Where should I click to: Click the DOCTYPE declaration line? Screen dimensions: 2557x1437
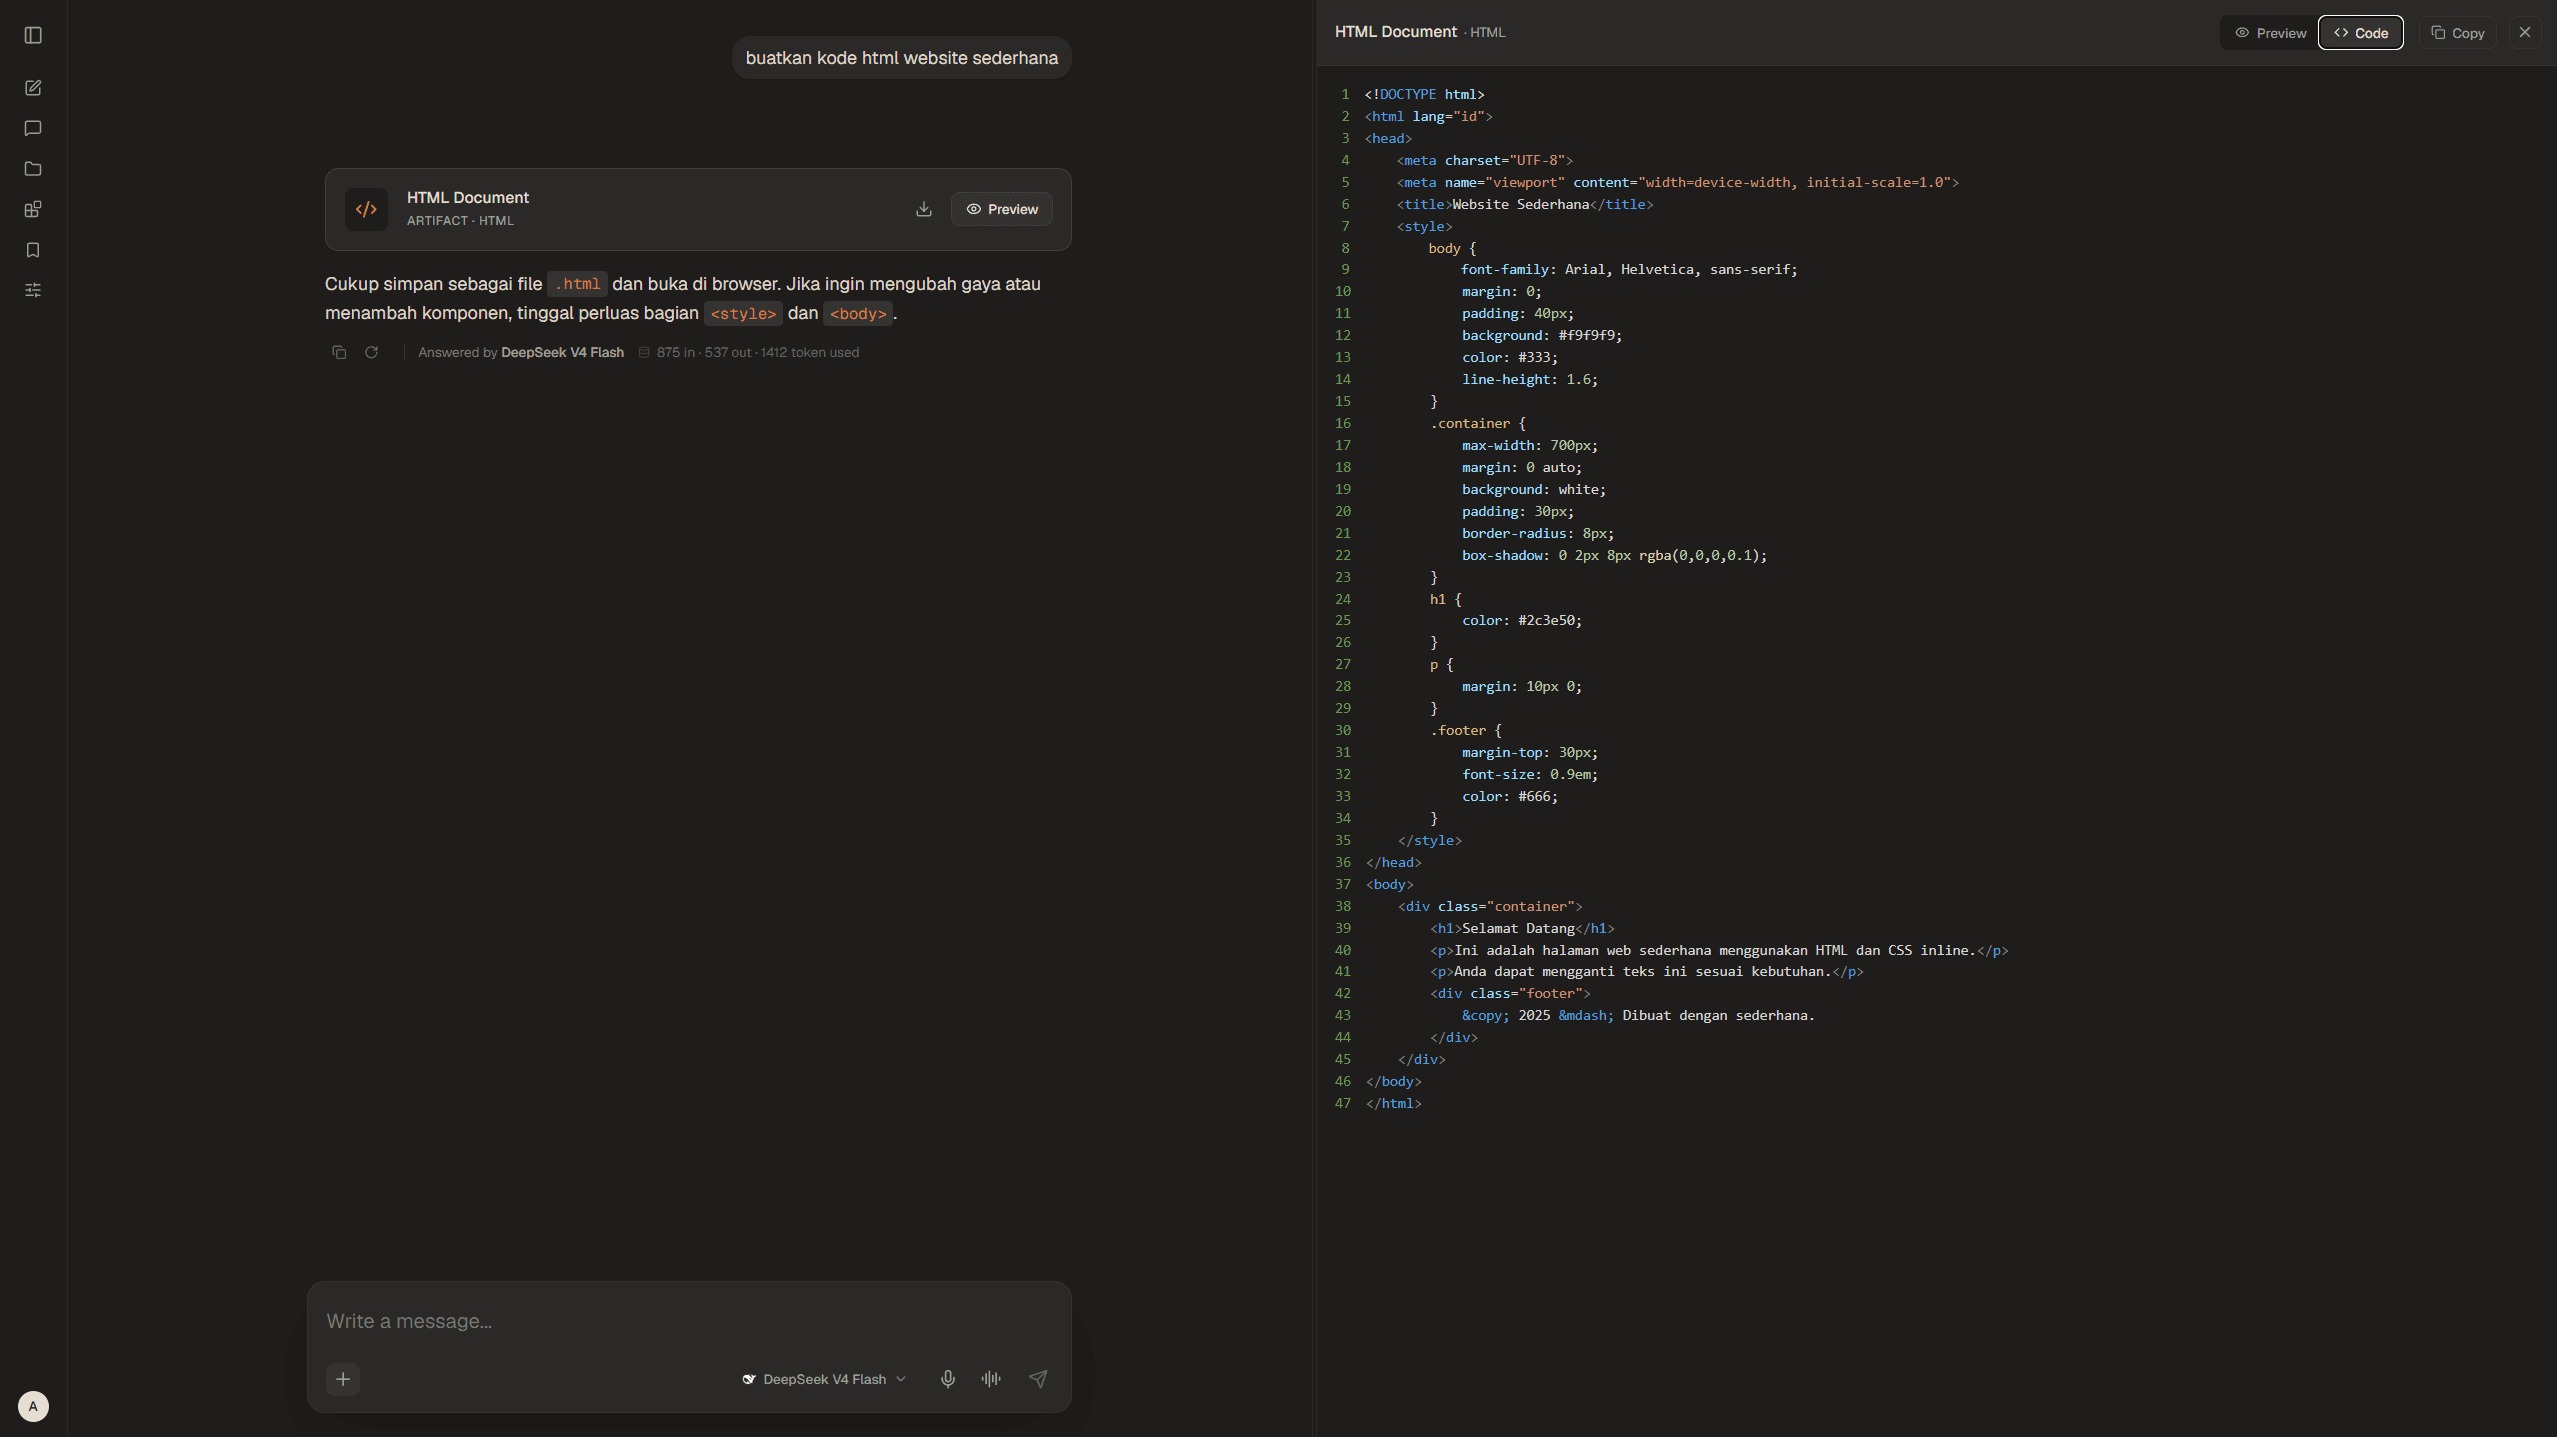[1424, 94]
